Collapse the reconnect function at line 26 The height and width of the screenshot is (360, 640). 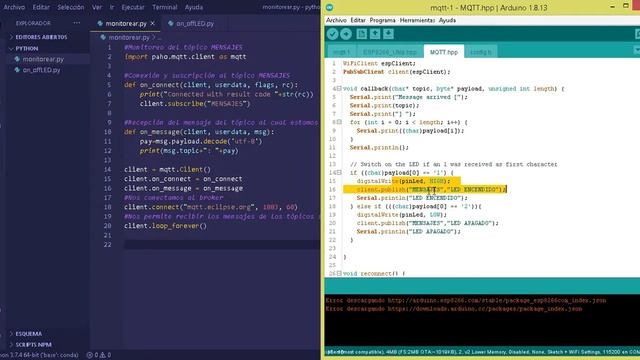pyautogui.click(x=339, y=273)
